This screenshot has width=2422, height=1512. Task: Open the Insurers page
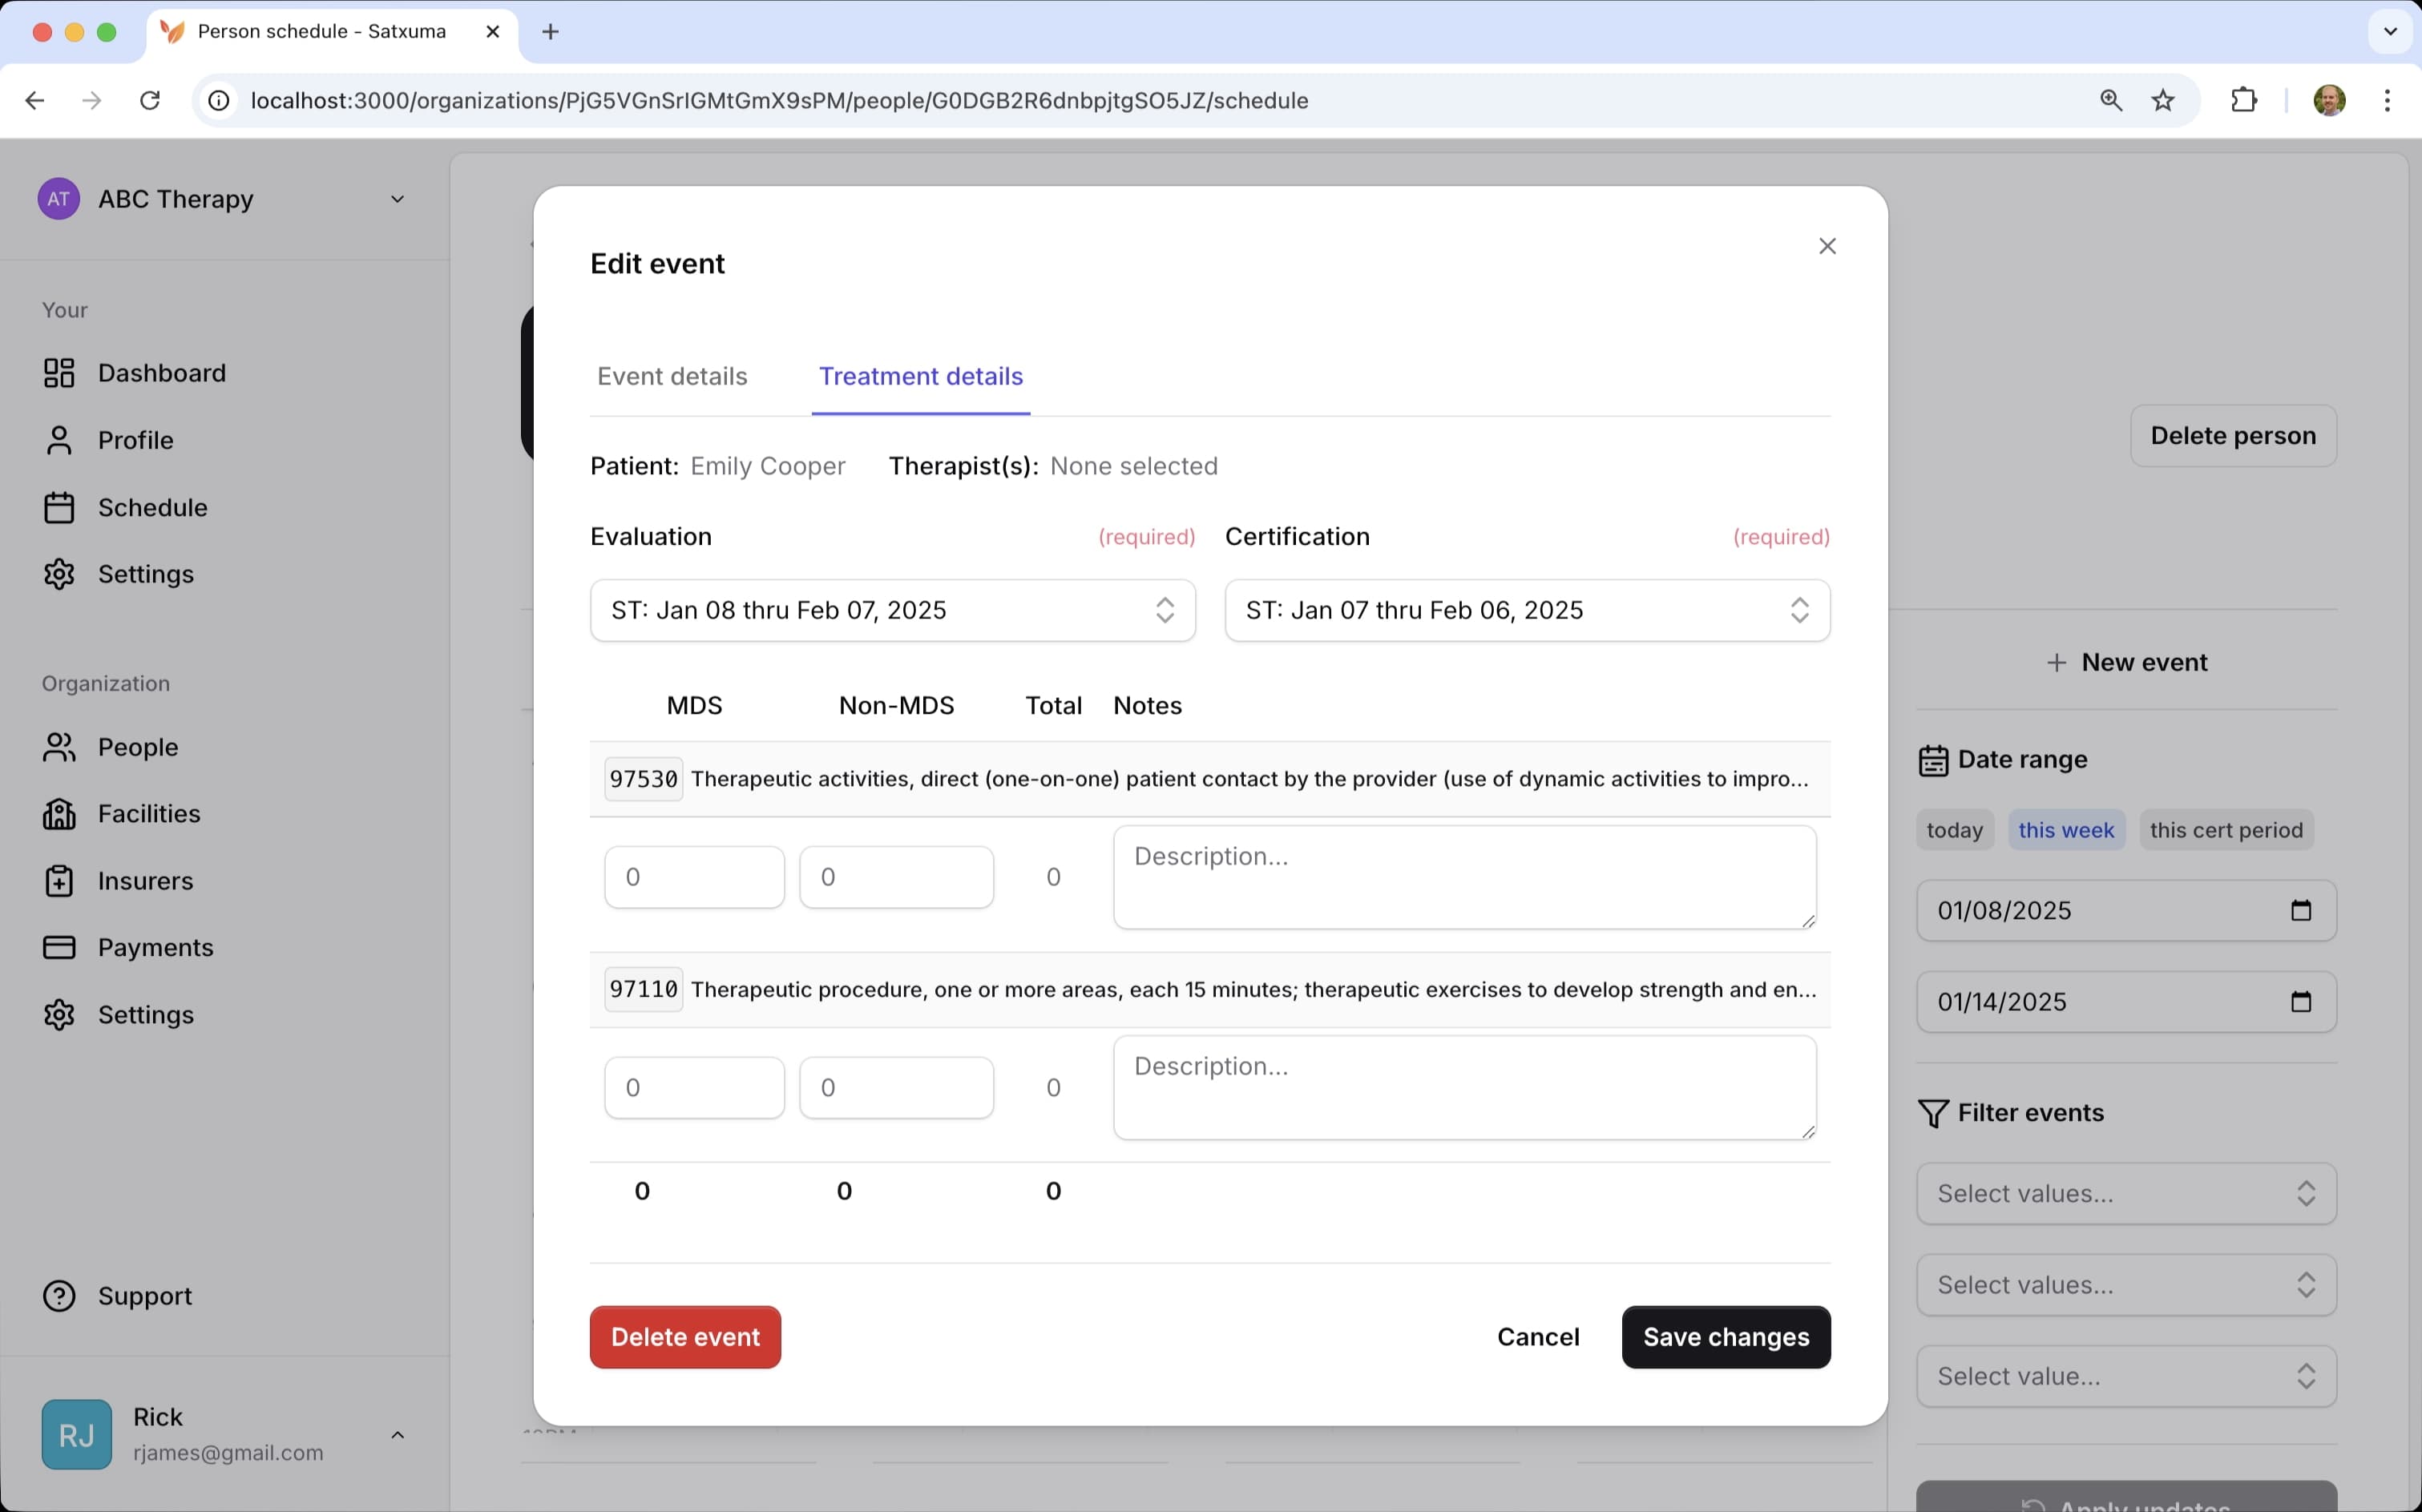[118, 881]
